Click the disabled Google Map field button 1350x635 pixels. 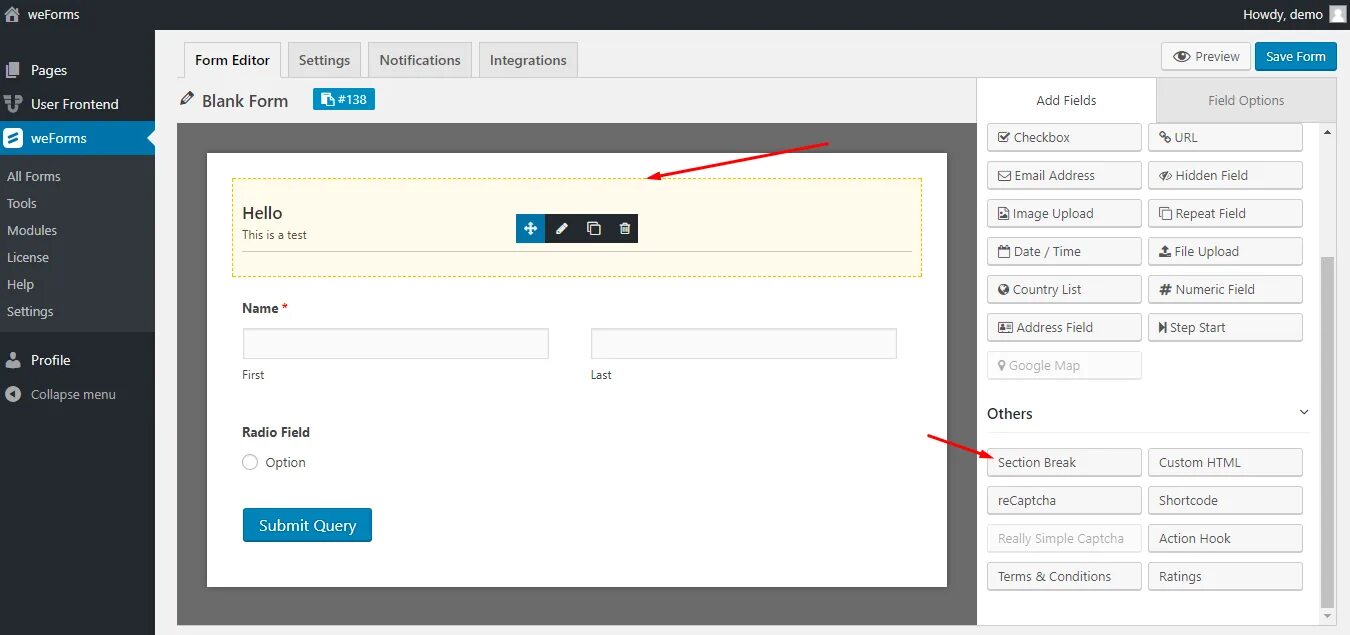click(x=1064, y=365)
